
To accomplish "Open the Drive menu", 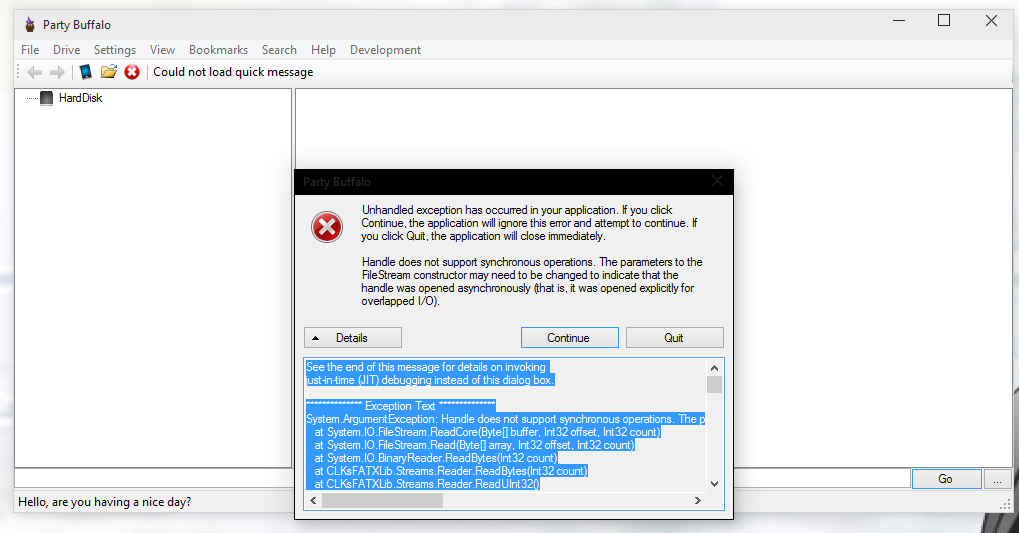I will point(66,50).
